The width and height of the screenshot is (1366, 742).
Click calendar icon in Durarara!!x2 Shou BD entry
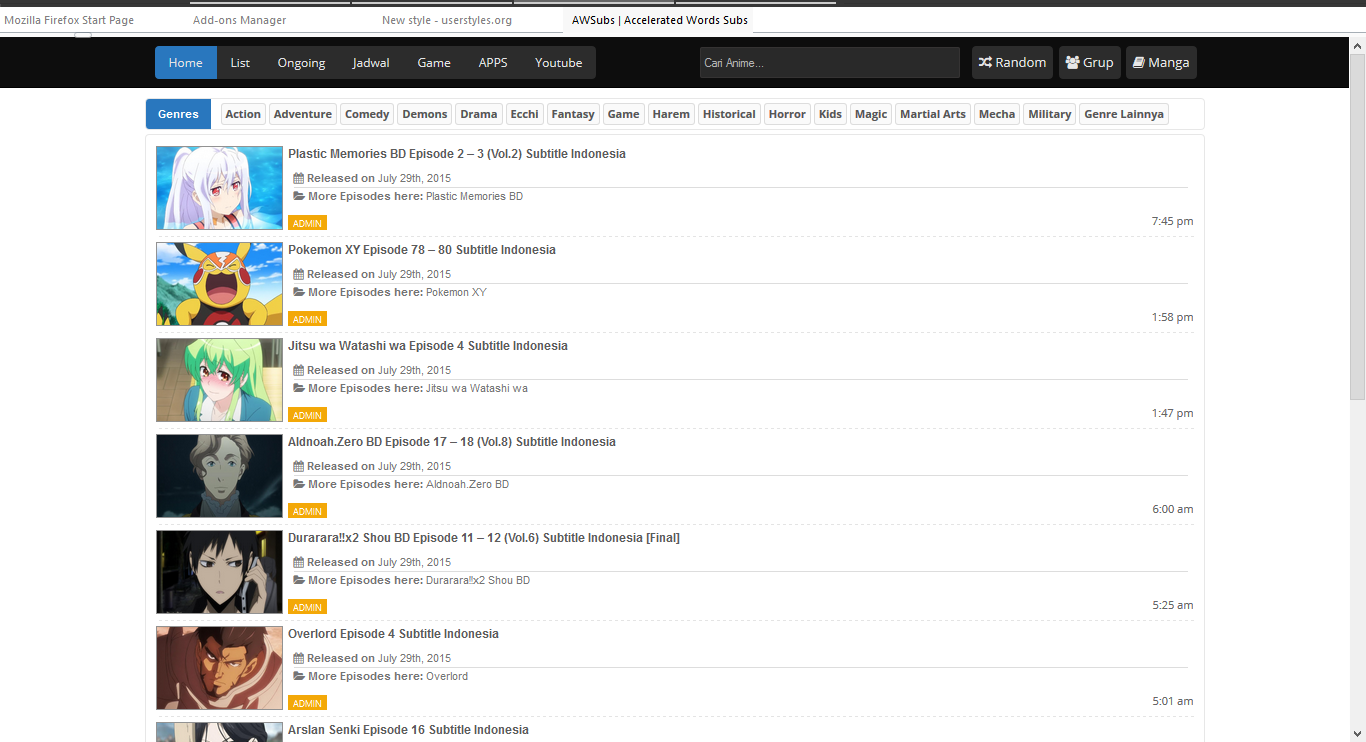pyautogui.click(x=298, y=562)
